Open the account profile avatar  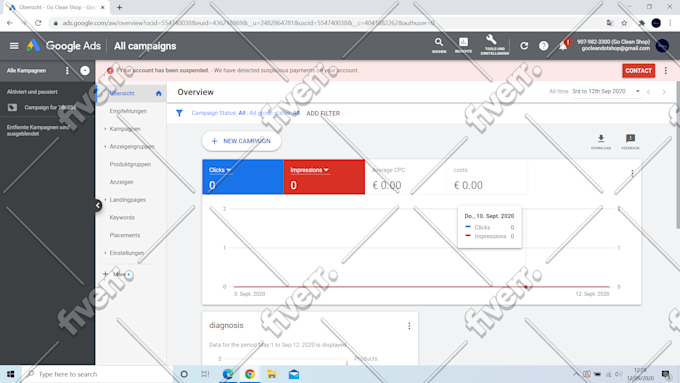point(662,46)
